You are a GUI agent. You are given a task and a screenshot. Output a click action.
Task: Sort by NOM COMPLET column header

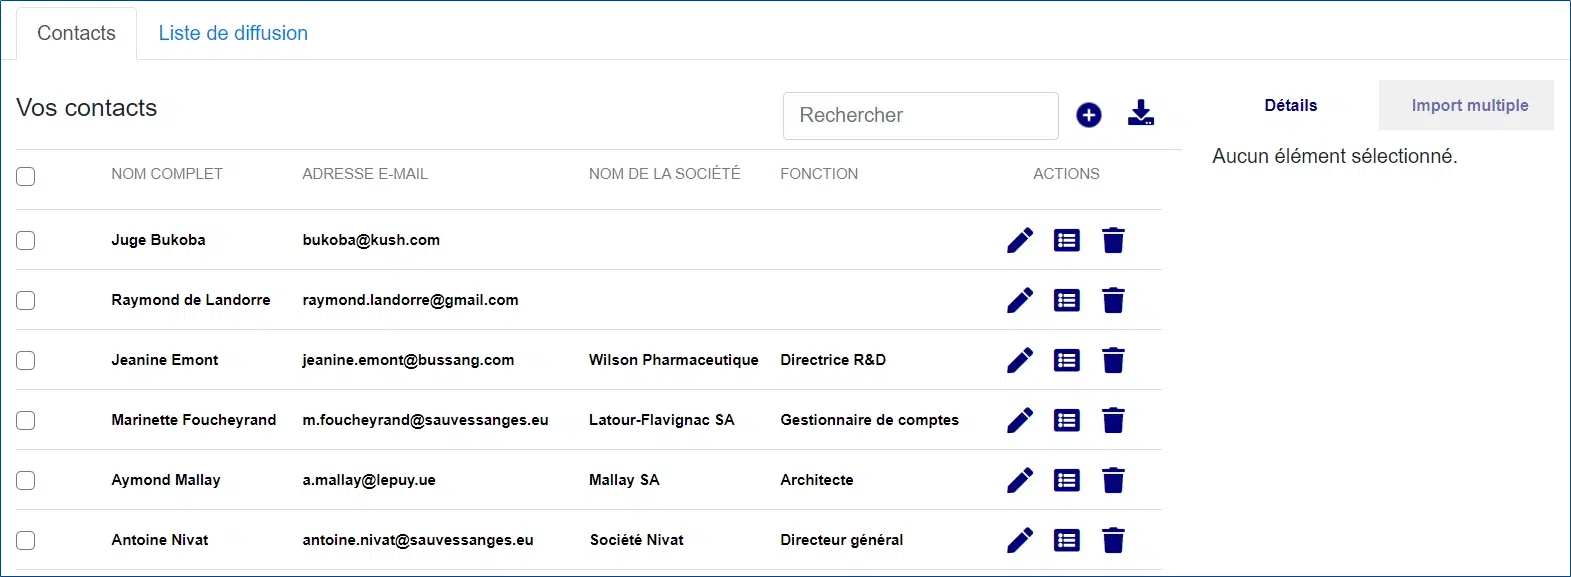tap(167, 174)
